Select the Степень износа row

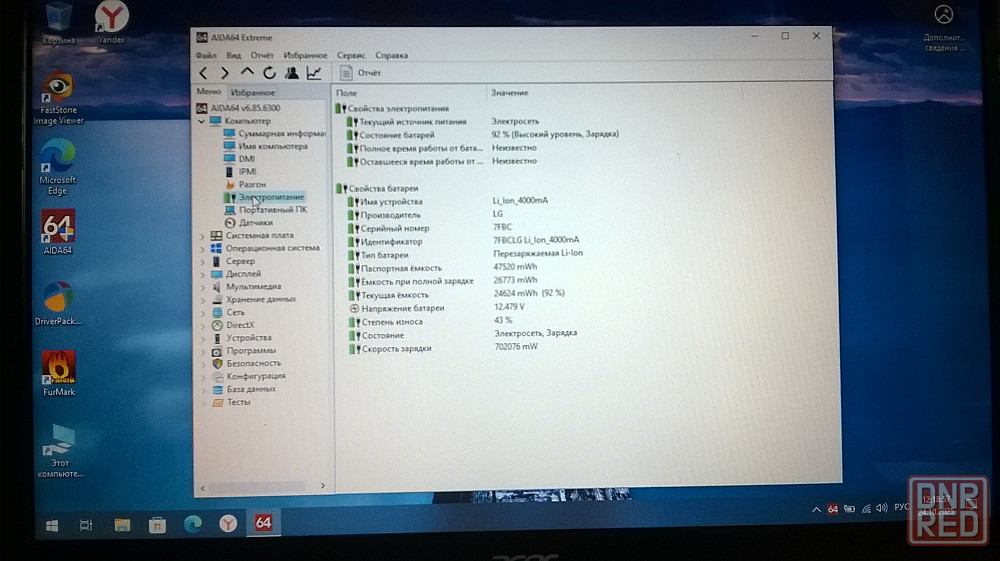(391, 322)
